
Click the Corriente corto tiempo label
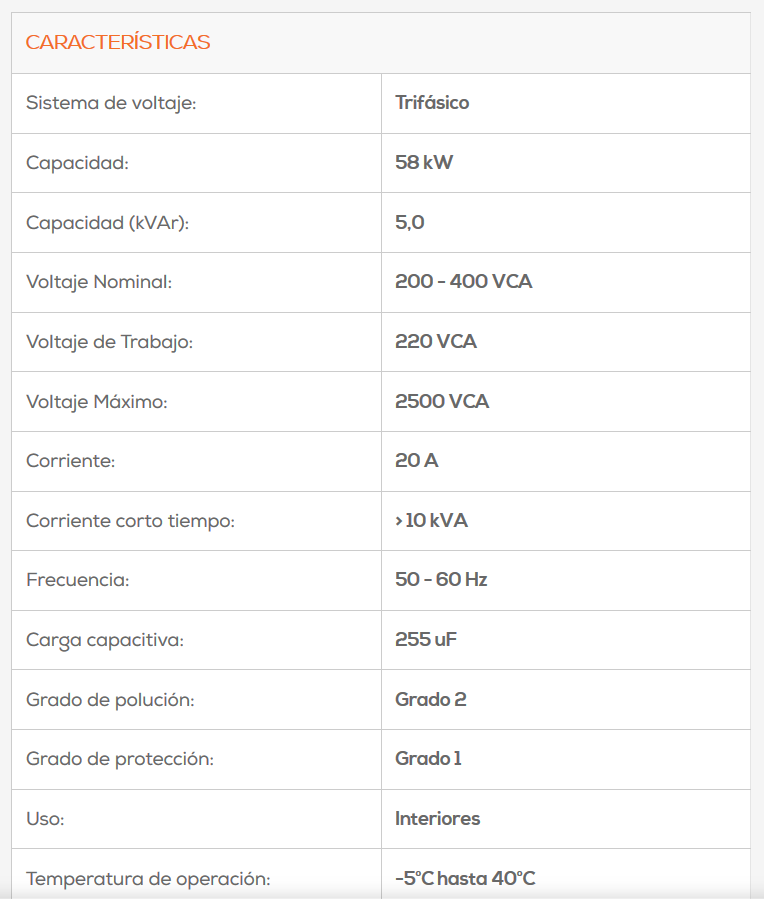click(131, 521)
